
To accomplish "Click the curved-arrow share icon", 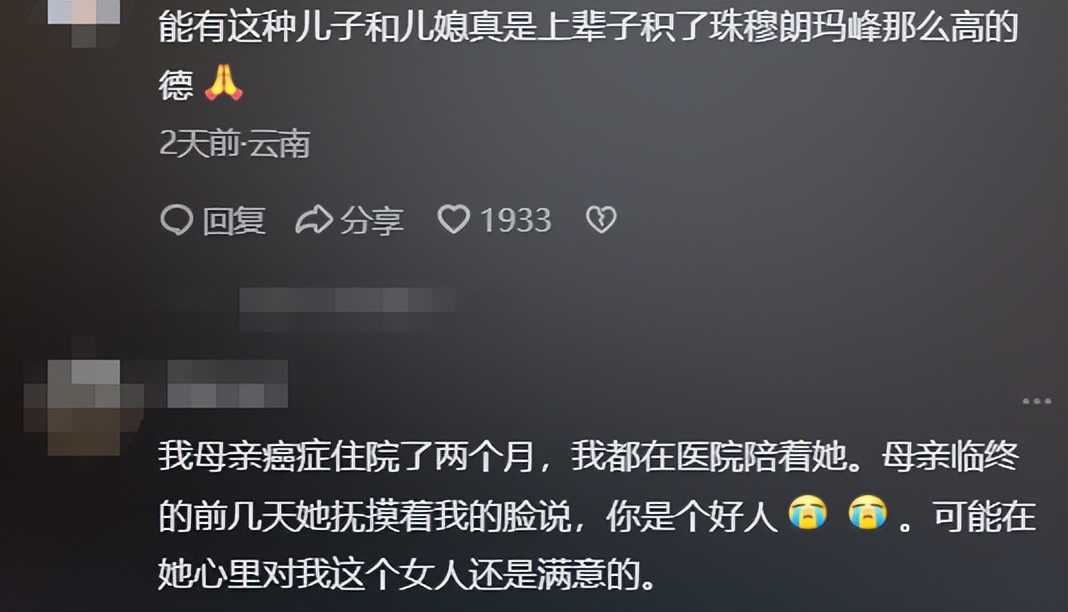I will pos(314,220).
